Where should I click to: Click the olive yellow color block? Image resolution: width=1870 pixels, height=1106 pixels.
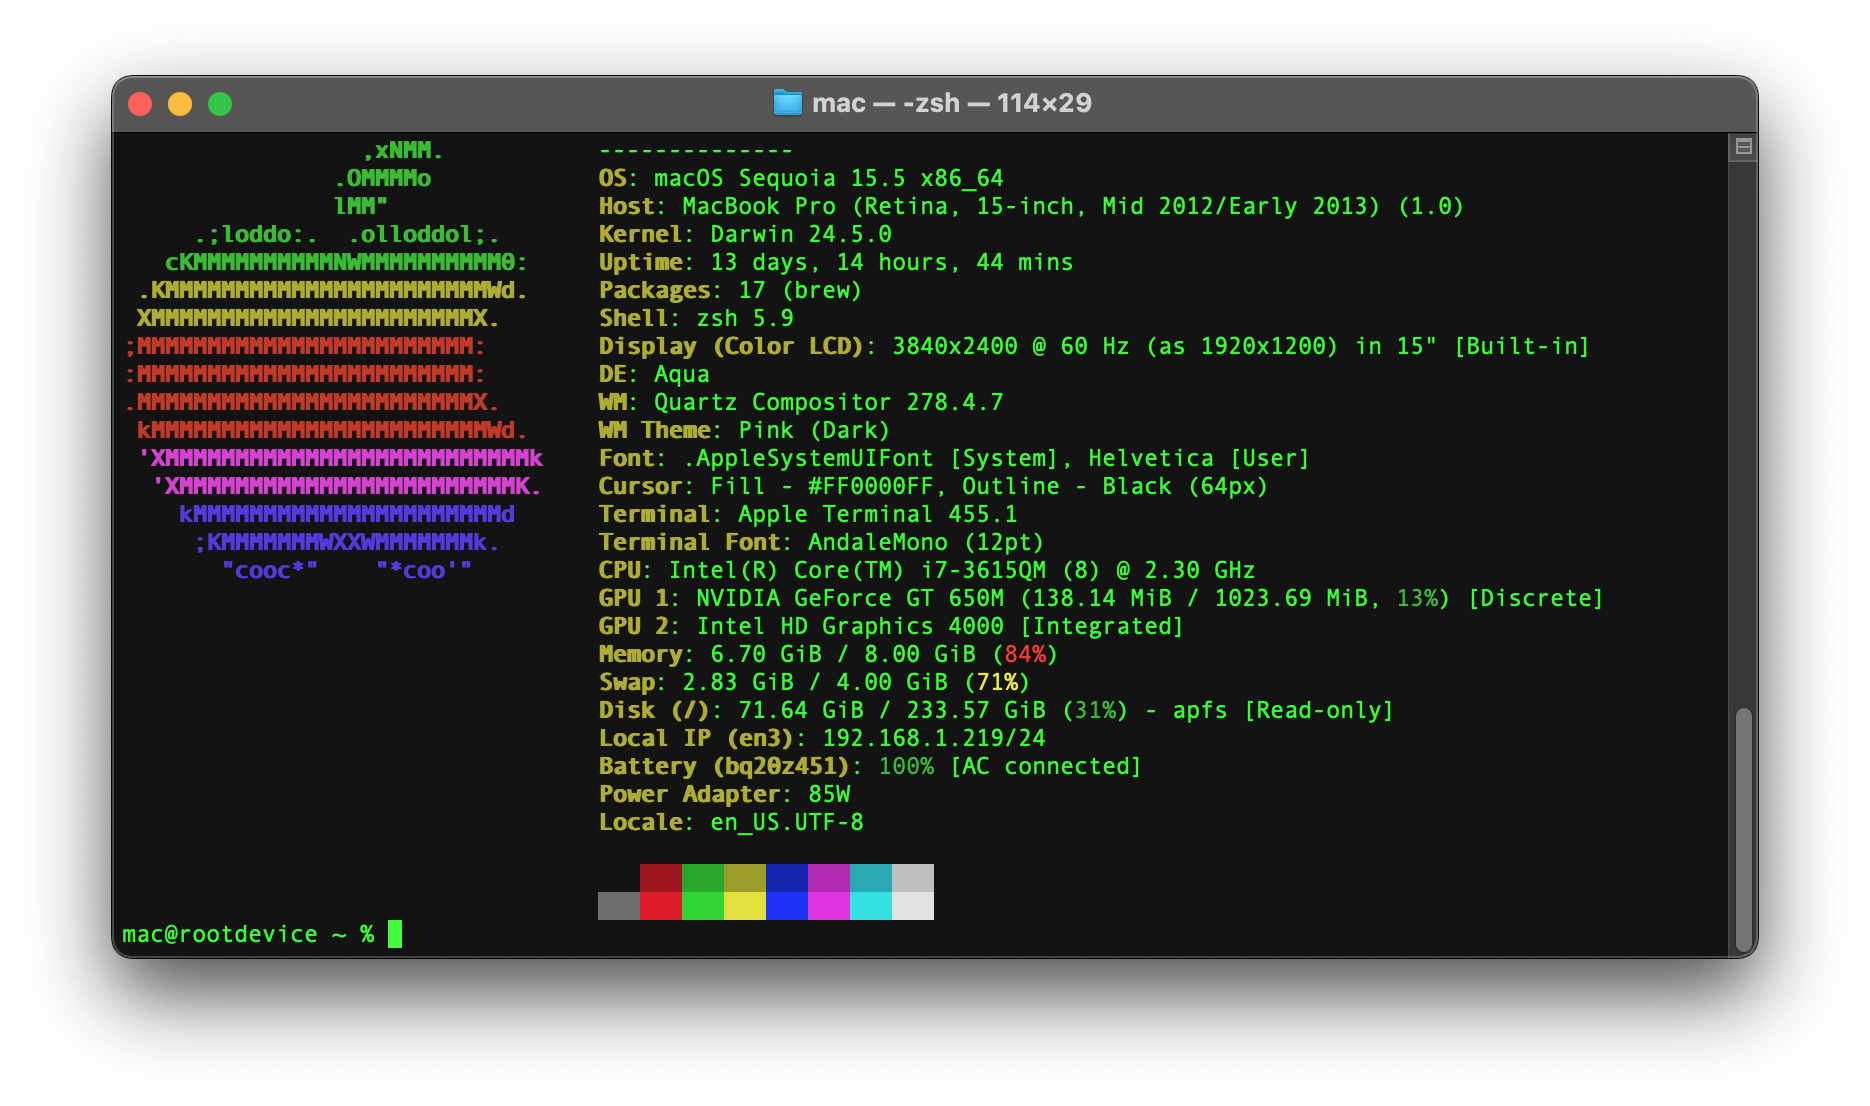tap(745, 878)
